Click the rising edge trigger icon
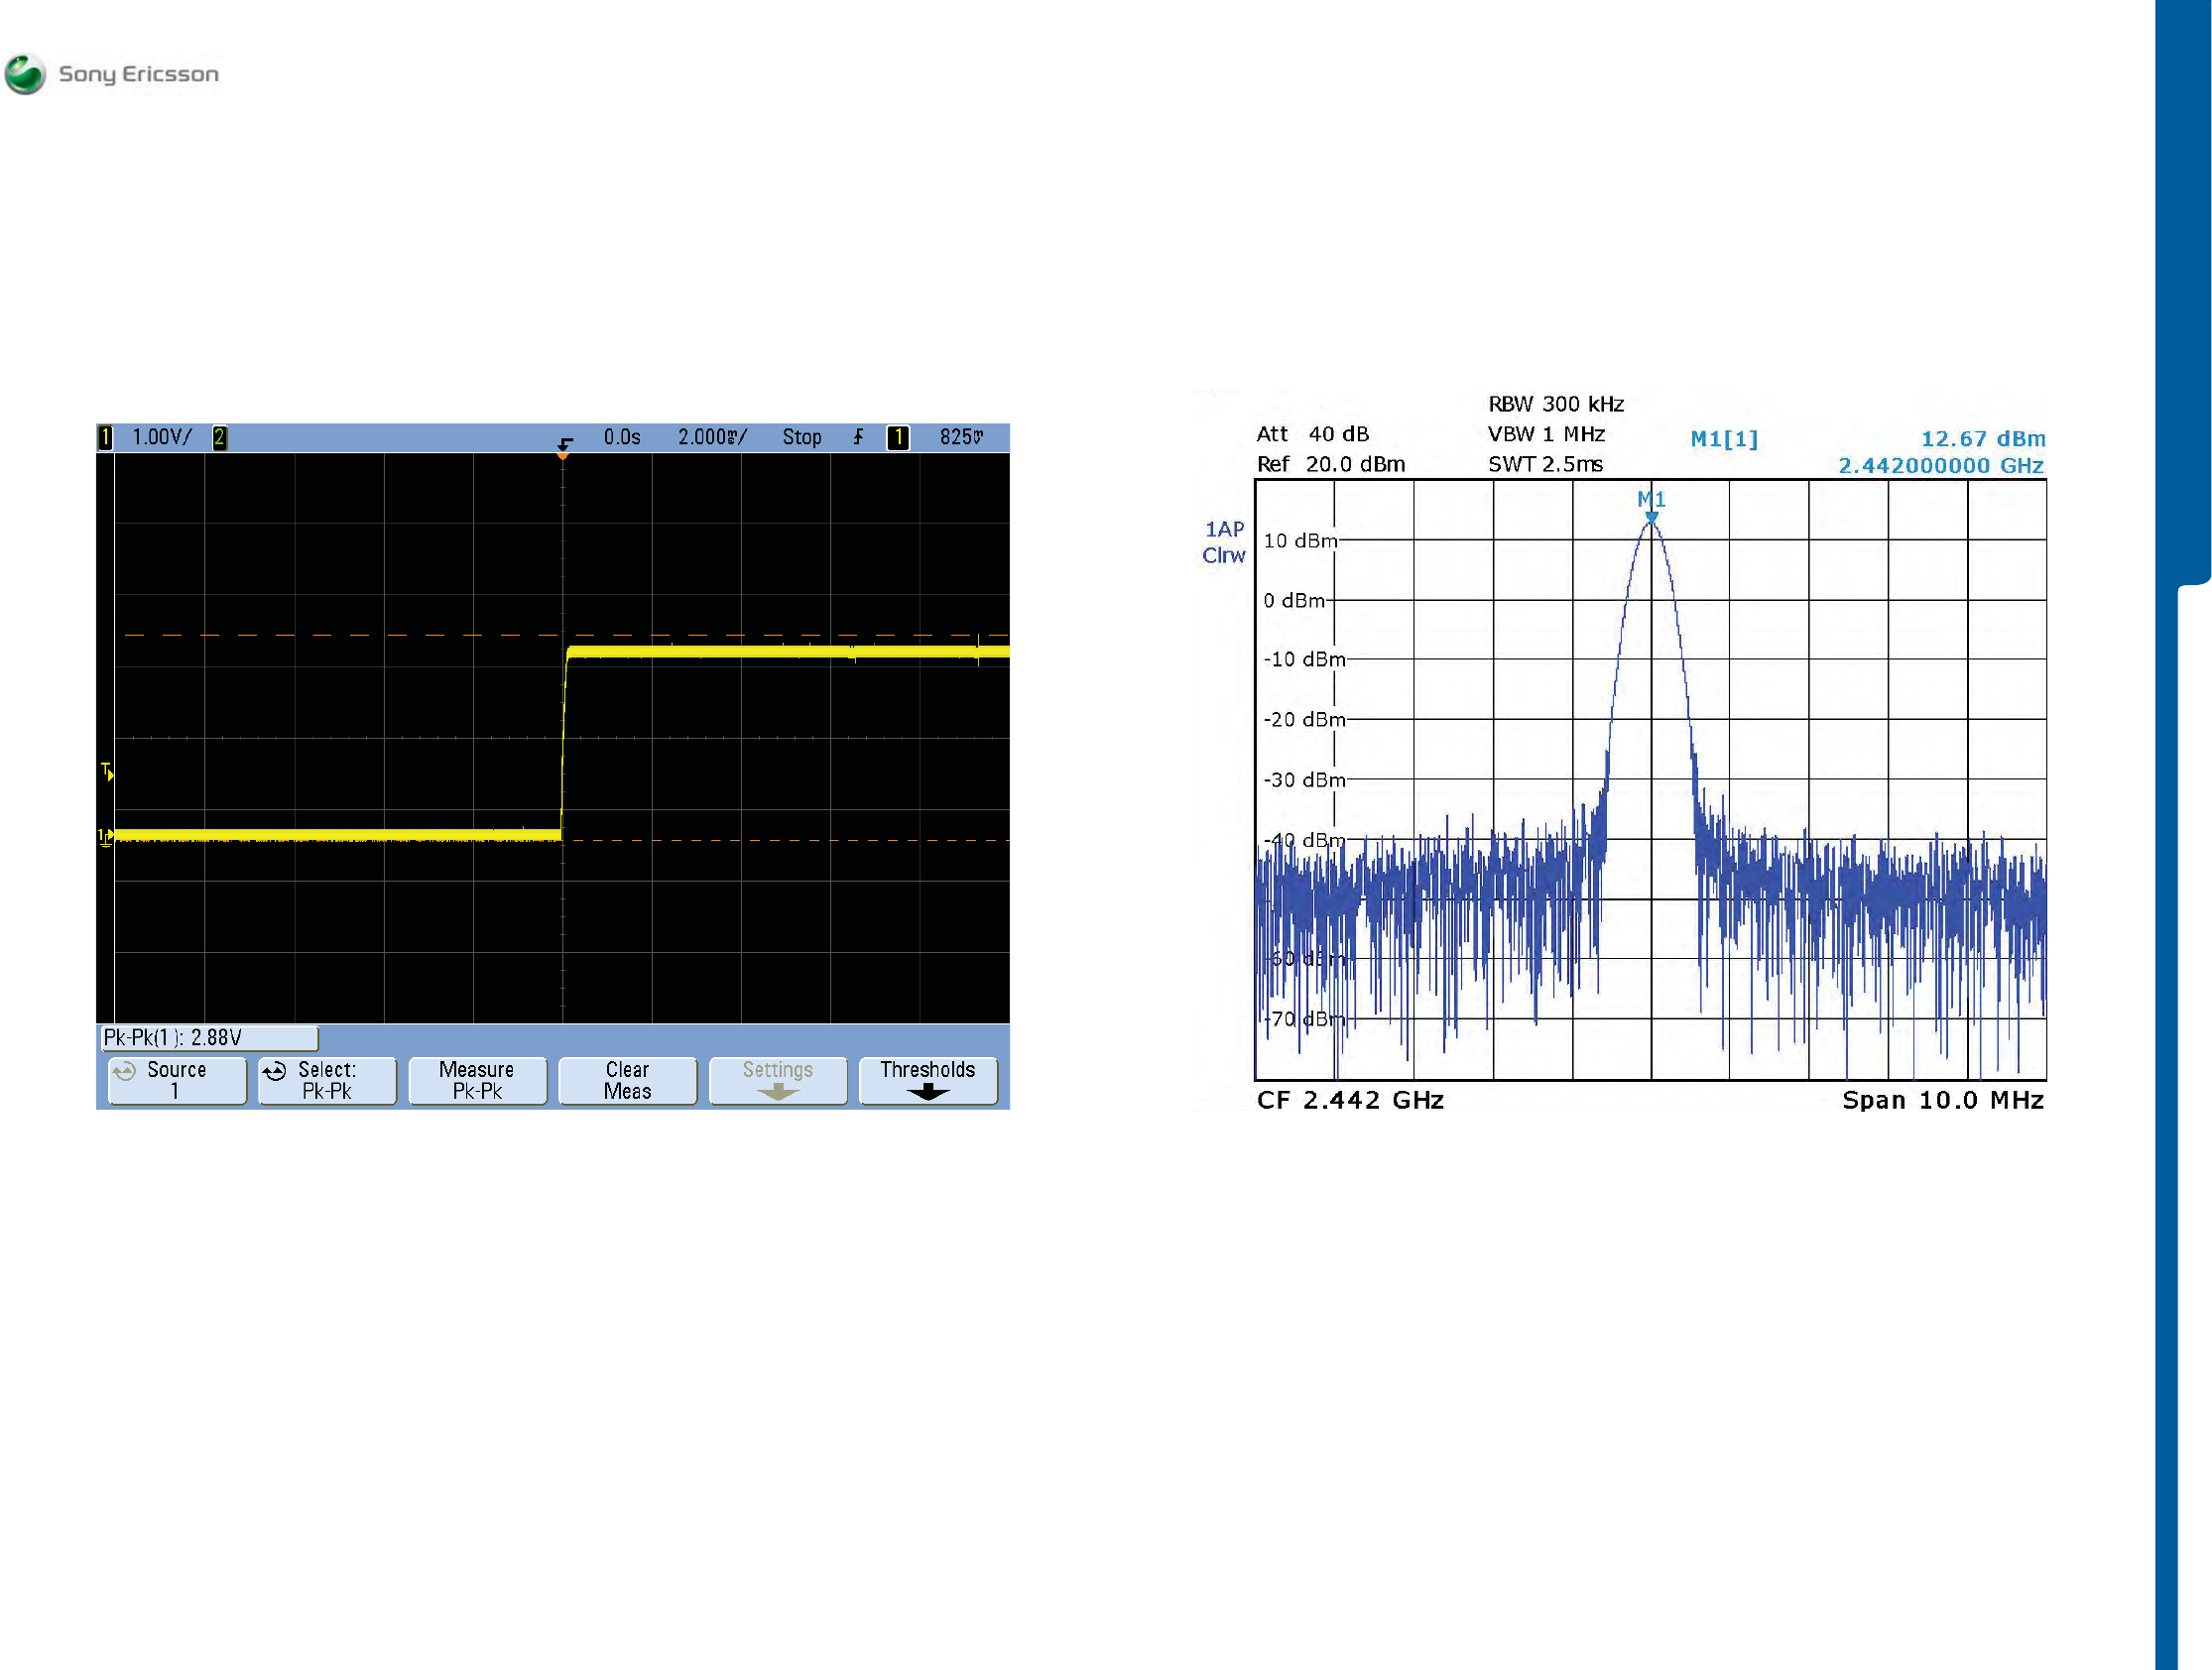Screen dimensions: 2212x1670 pos(858,437)
